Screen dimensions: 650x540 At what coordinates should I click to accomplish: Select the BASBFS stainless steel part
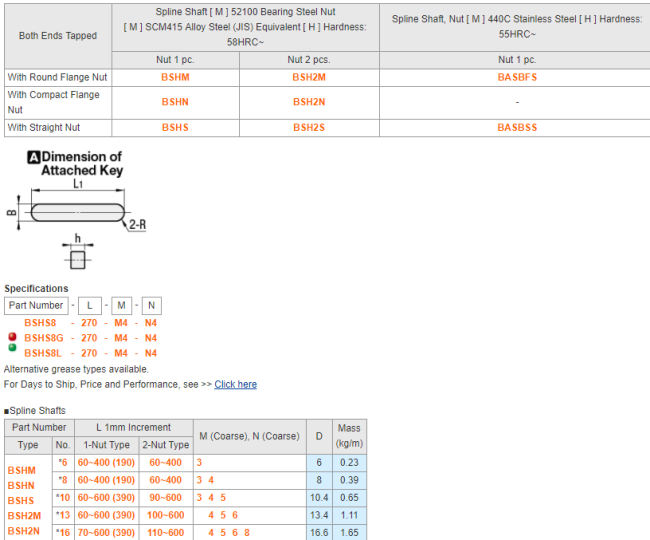point(516,76)
